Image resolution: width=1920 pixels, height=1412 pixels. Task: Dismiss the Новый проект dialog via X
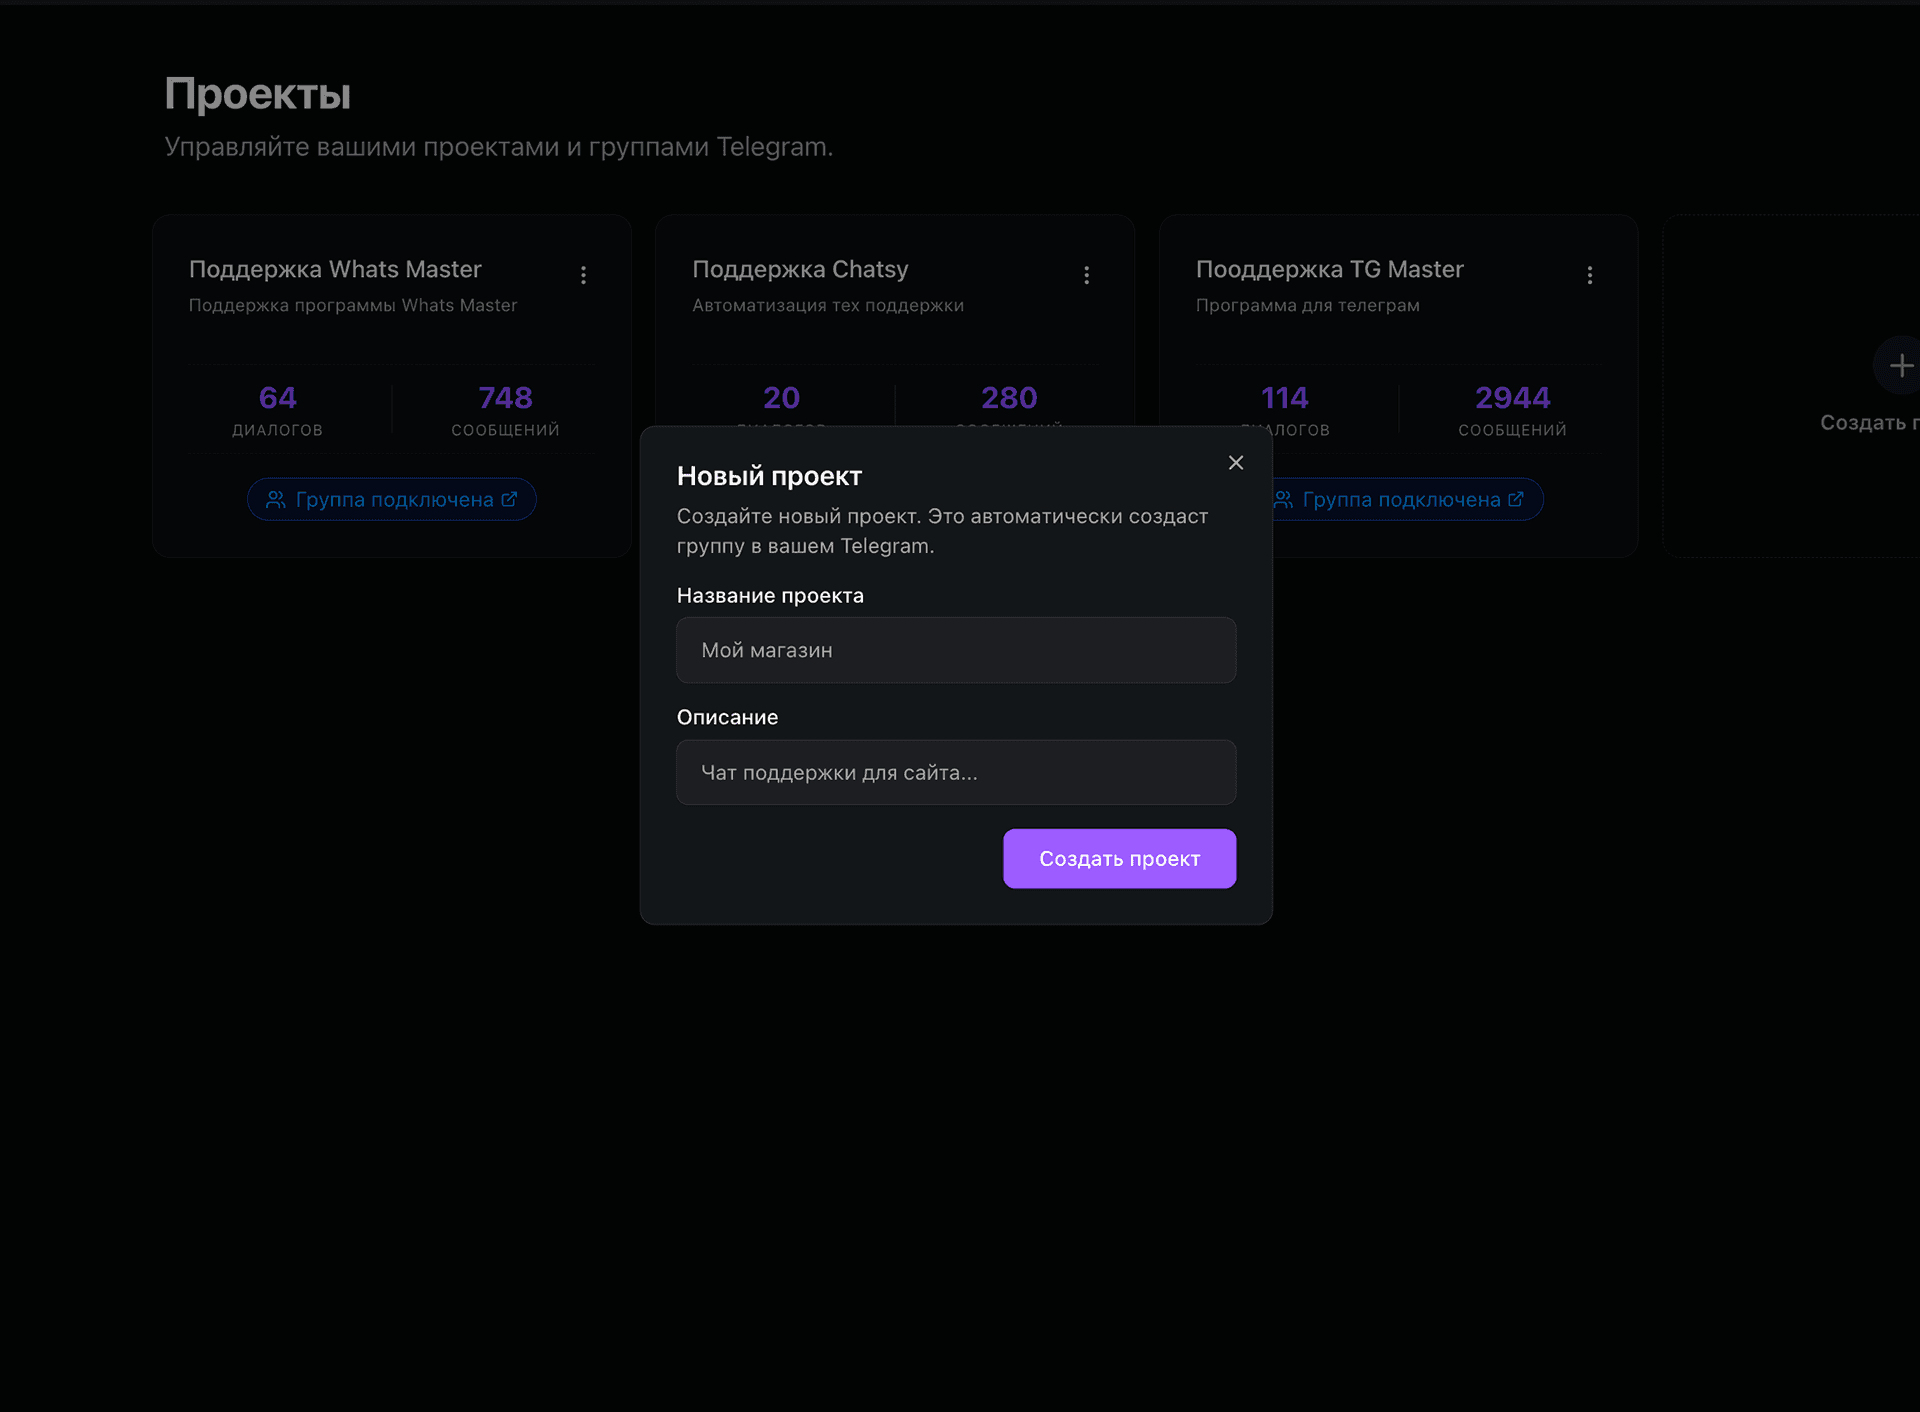pyautogui.click(x=1236, y=462)
